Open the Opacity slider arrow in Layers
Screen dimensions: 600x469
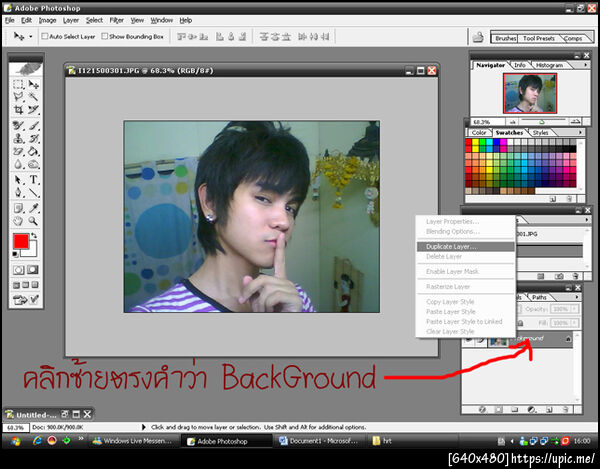coord(574,309)
